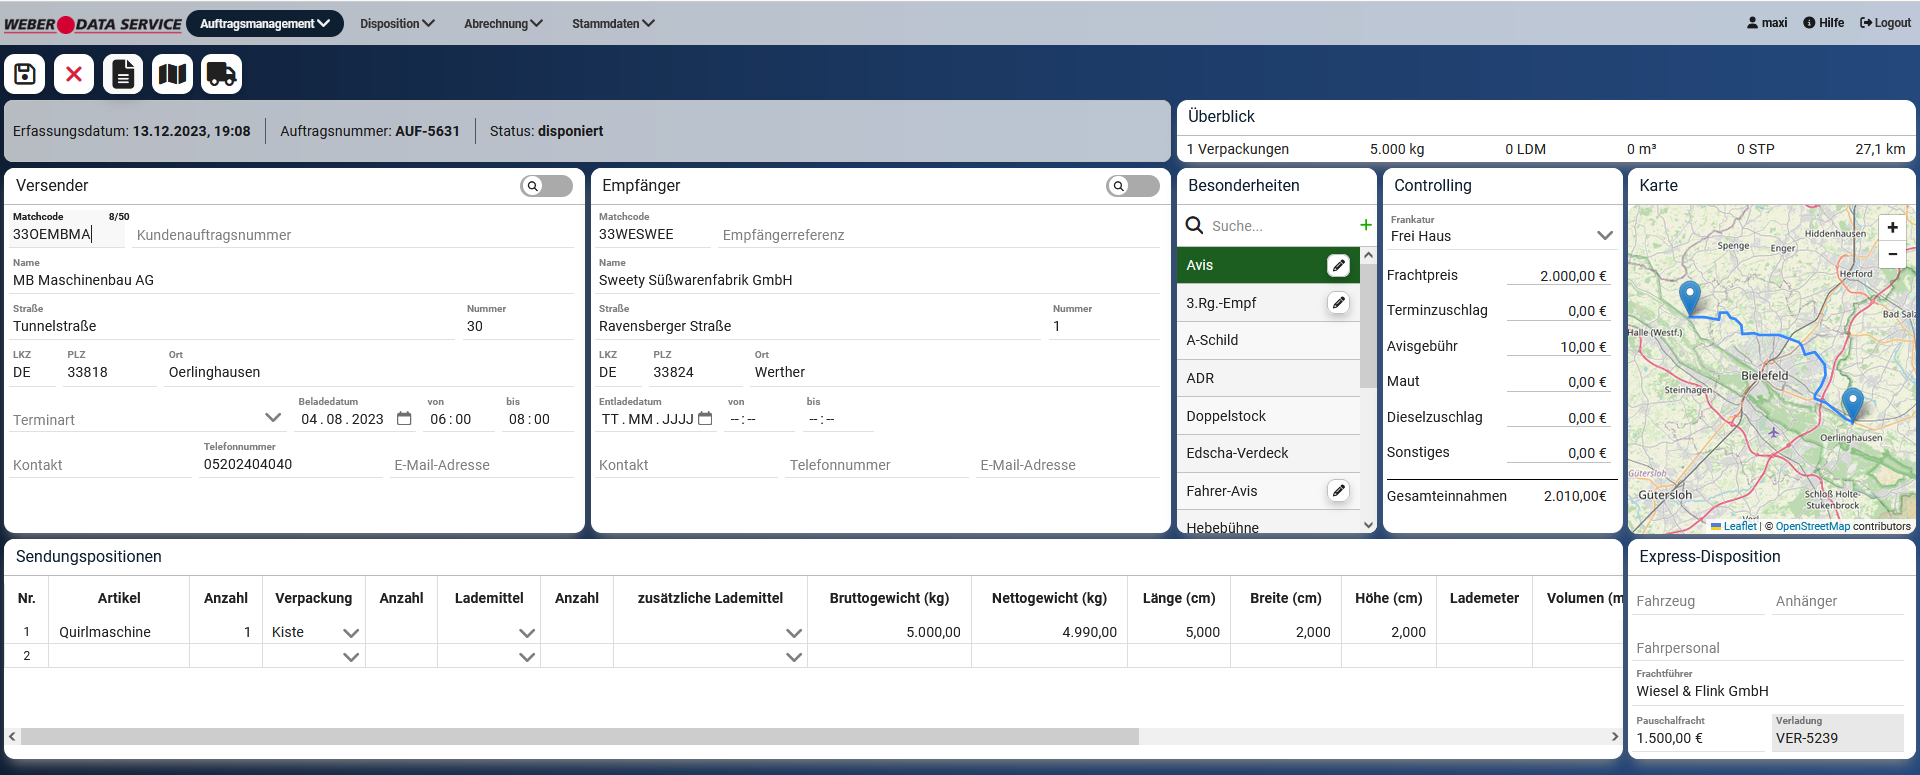Open Verpackung dropdown for Kiste row
Screen dimensions: 1920x775
pos(350,633)
